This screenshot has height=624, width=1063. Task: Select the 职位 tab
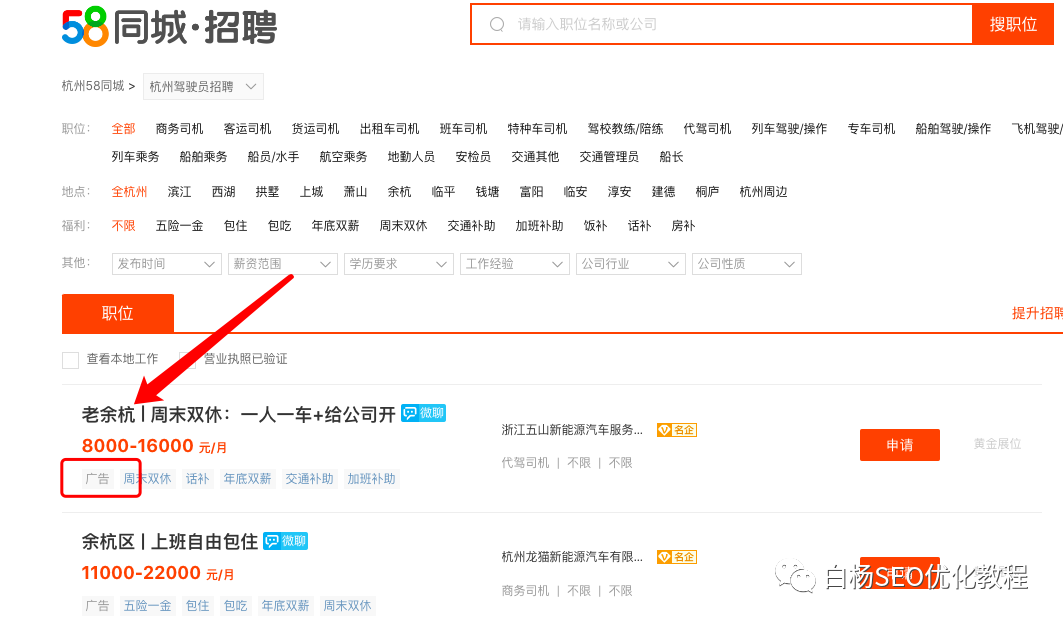[x=118, y=313]
